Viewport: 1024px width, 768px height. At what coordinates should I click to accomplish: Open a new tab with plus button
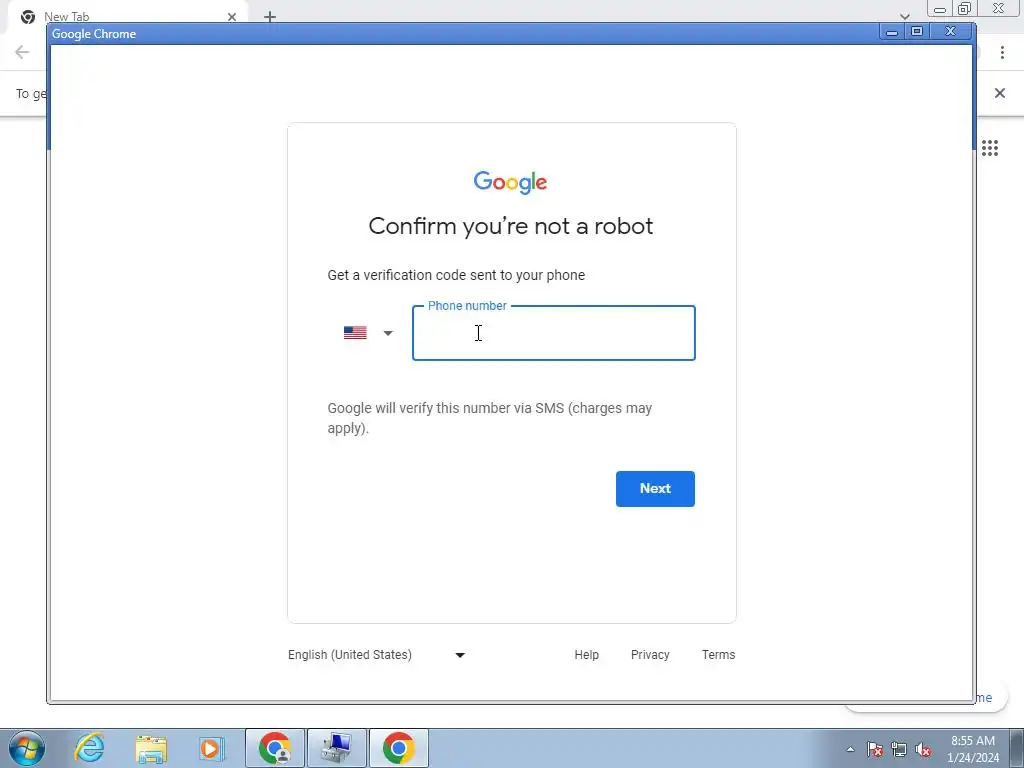270,17
